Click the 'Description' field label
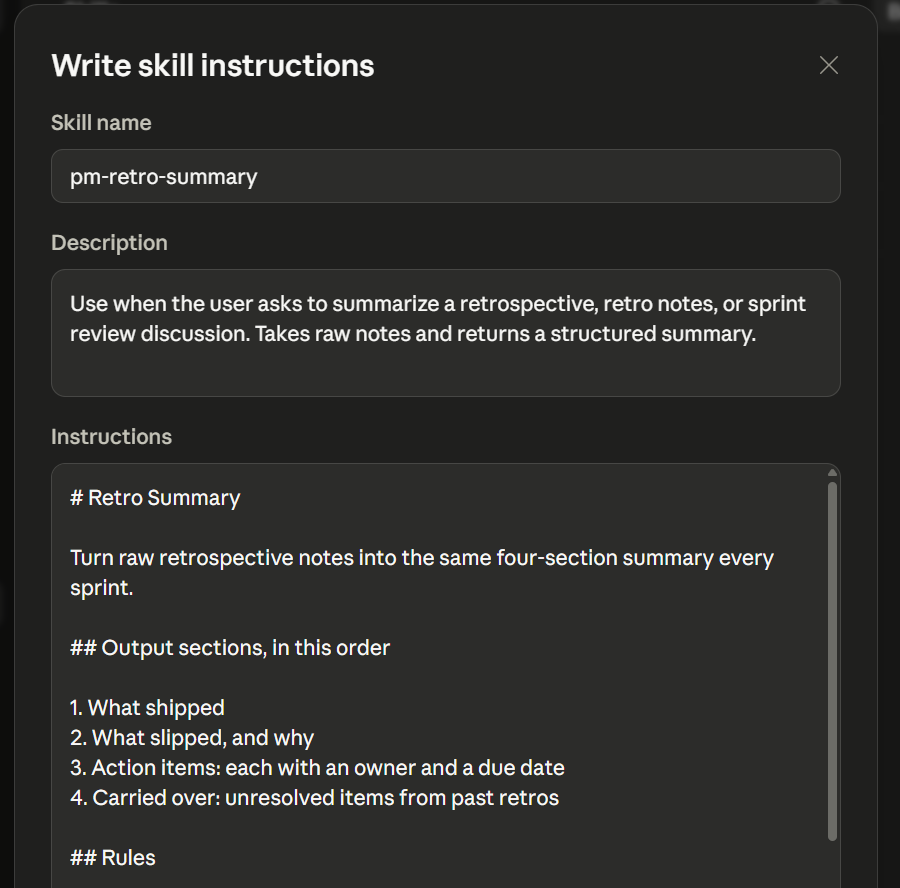The height and width of the screenshot is (888, 900). (x=109, y=243)
